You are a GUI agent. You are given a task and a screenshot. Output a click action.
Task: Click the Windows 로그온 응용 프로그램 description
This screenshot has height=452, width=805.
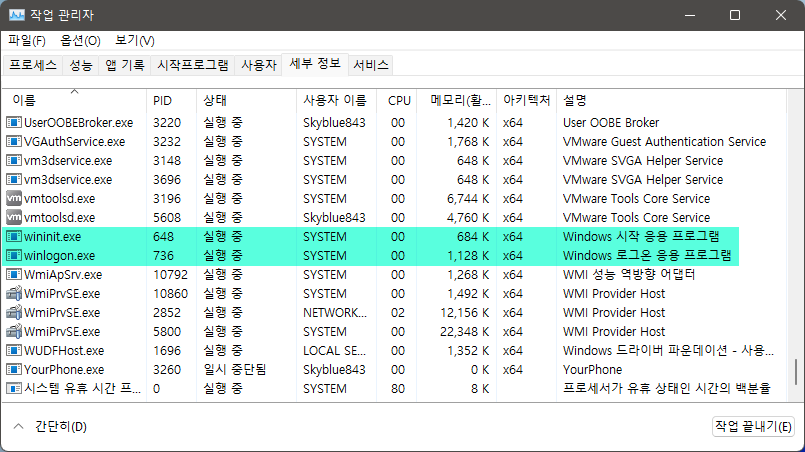647,255
